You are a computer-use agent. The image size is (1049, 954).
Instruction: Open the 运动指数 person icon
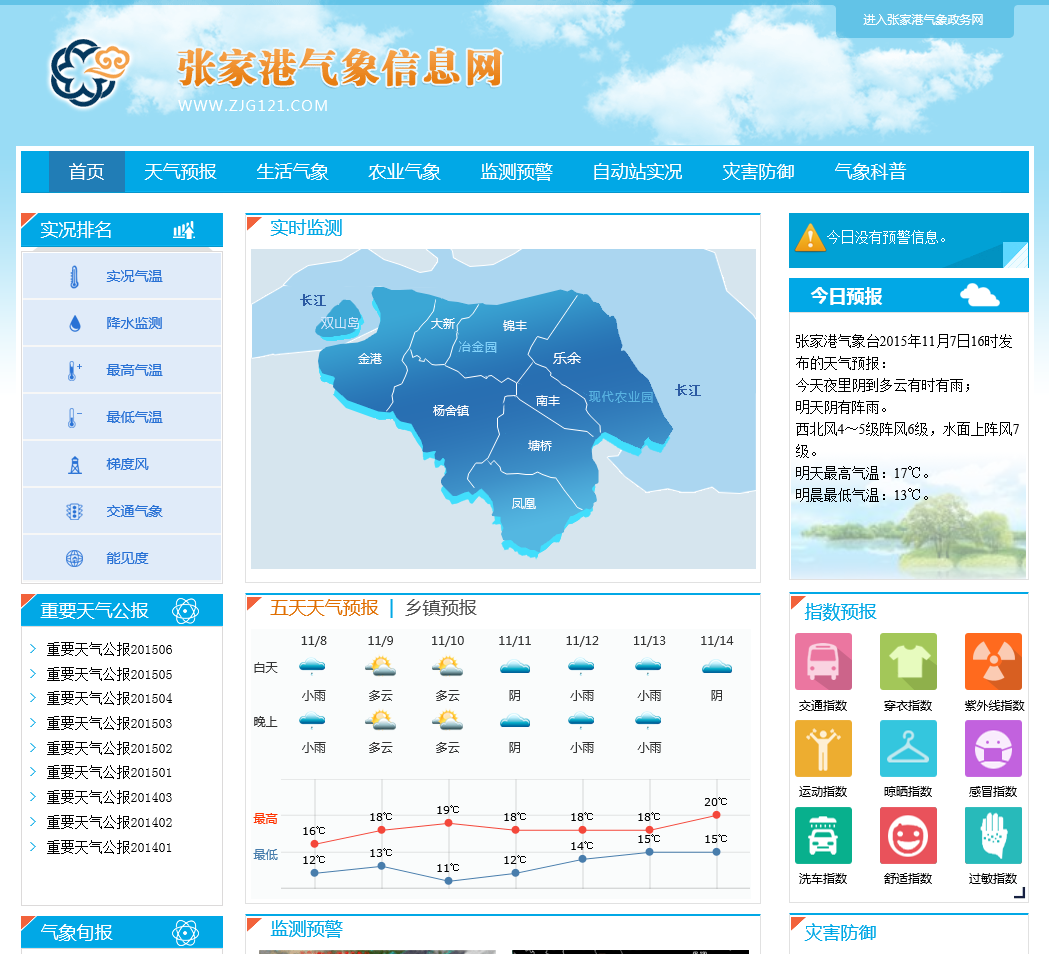[x=823, y=749]
